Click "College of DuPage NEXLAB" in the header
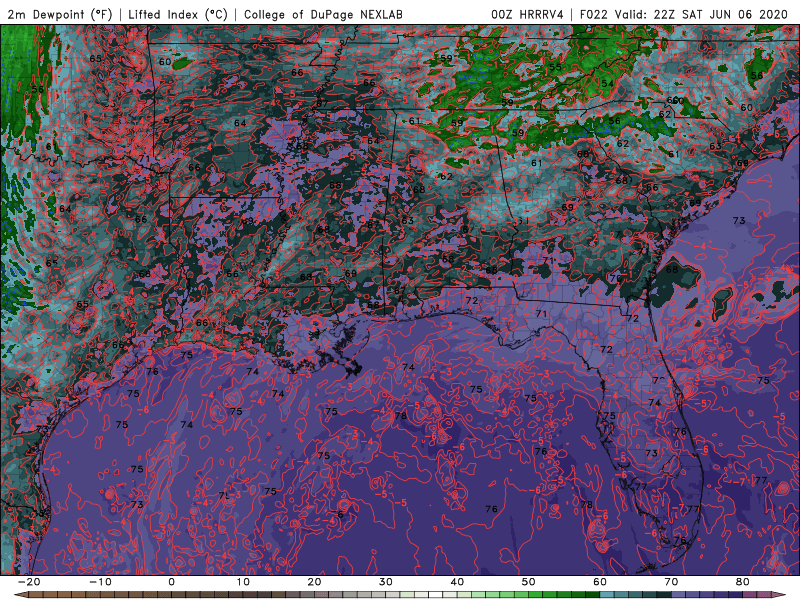 323,14
